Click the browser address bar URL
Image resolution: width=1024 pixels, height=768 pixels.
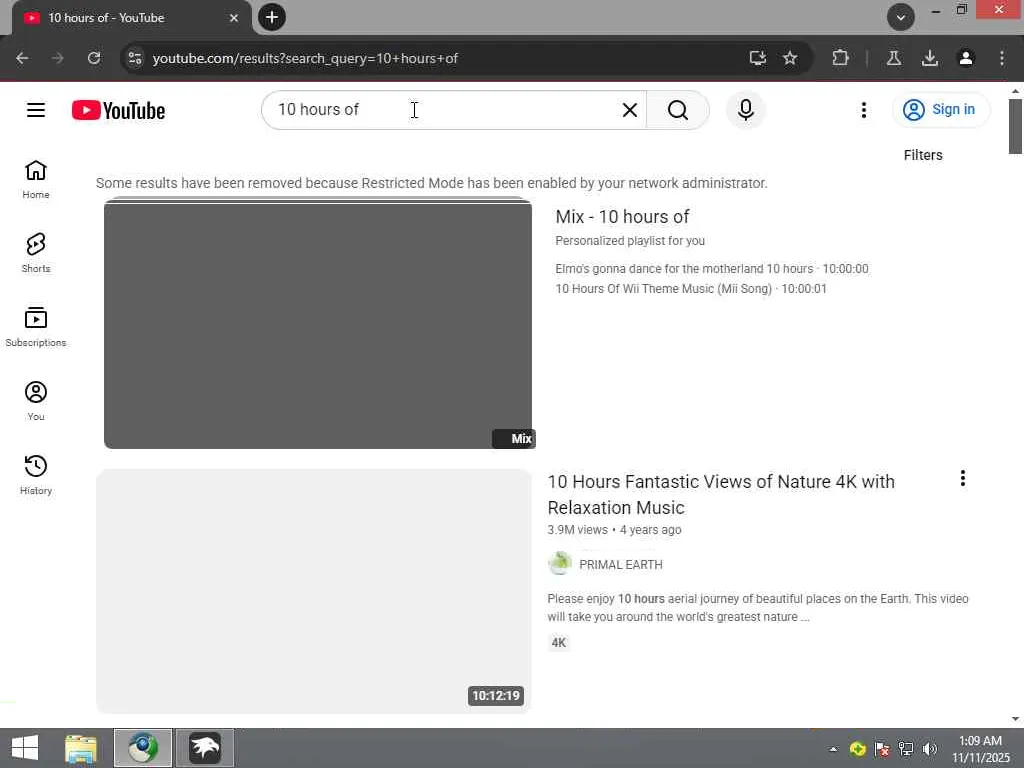[x=305, y=58]
